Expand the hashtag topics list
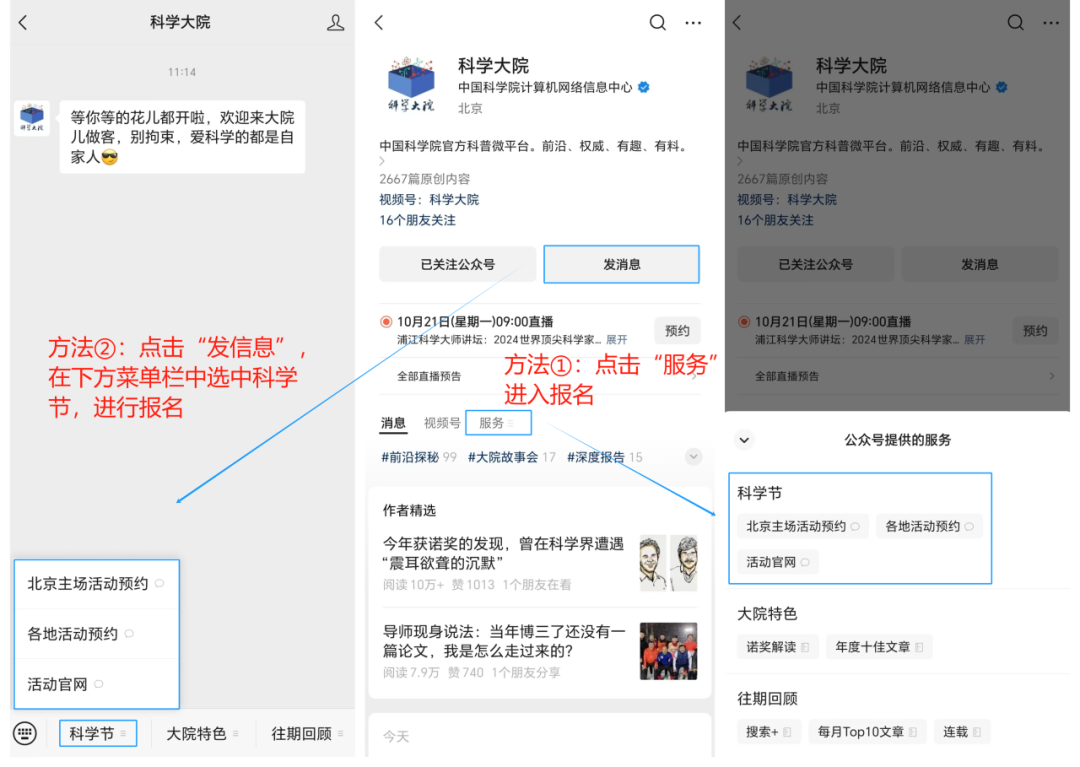 694,456
